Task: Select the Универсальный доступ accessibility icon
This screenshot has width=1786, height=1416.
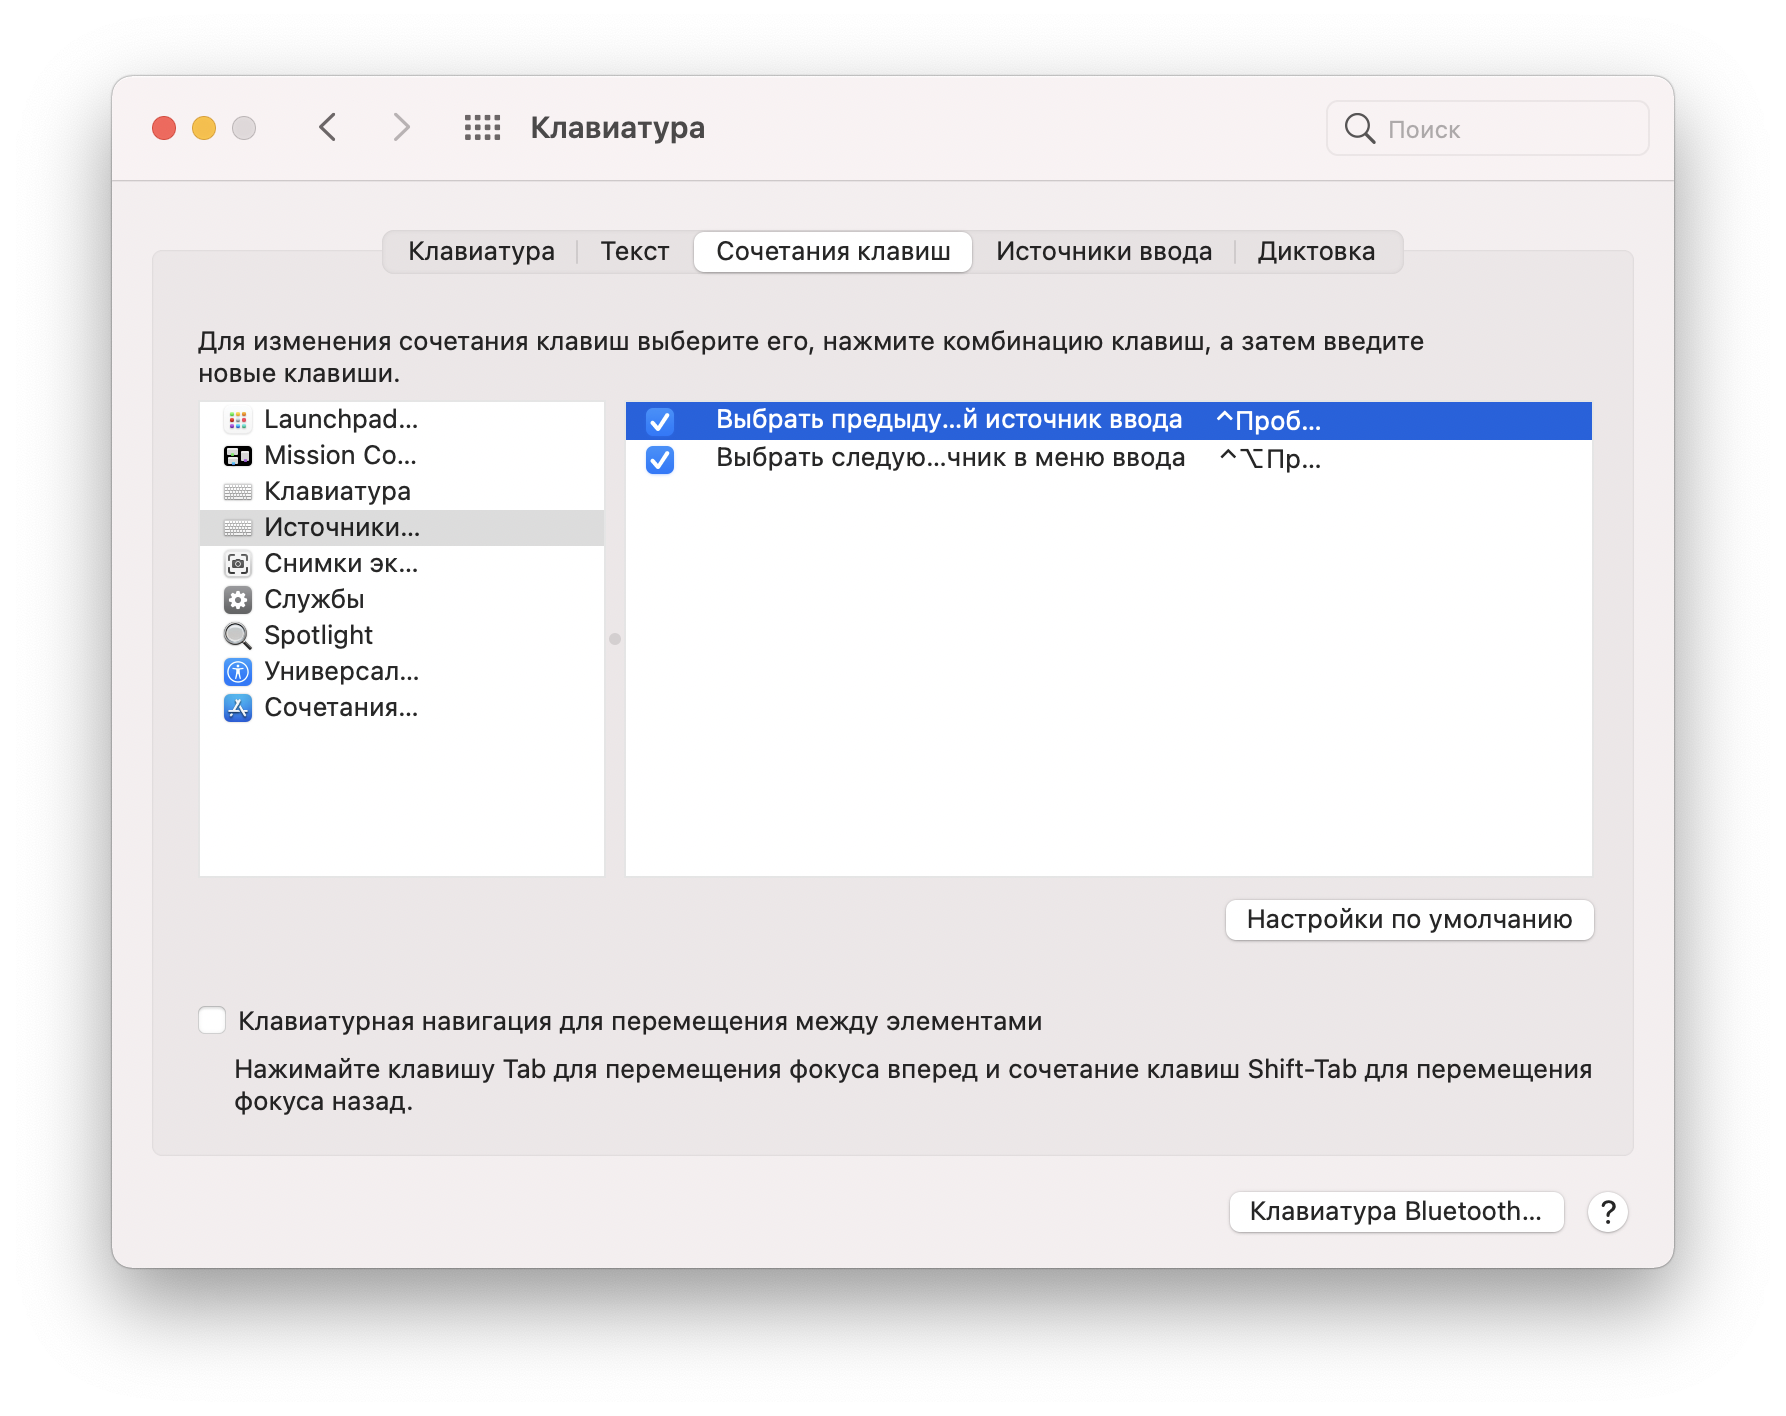Action: [x=238, y=672]
